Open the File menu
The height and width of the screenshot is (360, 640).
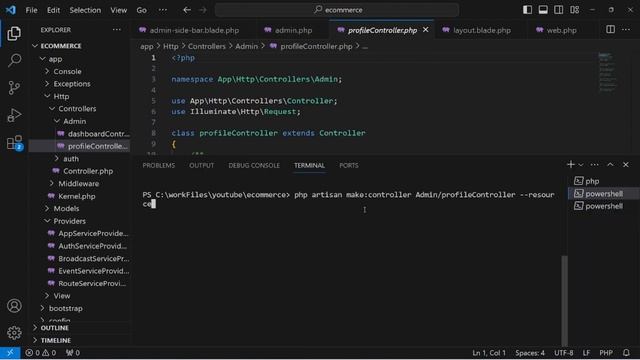coord(31,10)
